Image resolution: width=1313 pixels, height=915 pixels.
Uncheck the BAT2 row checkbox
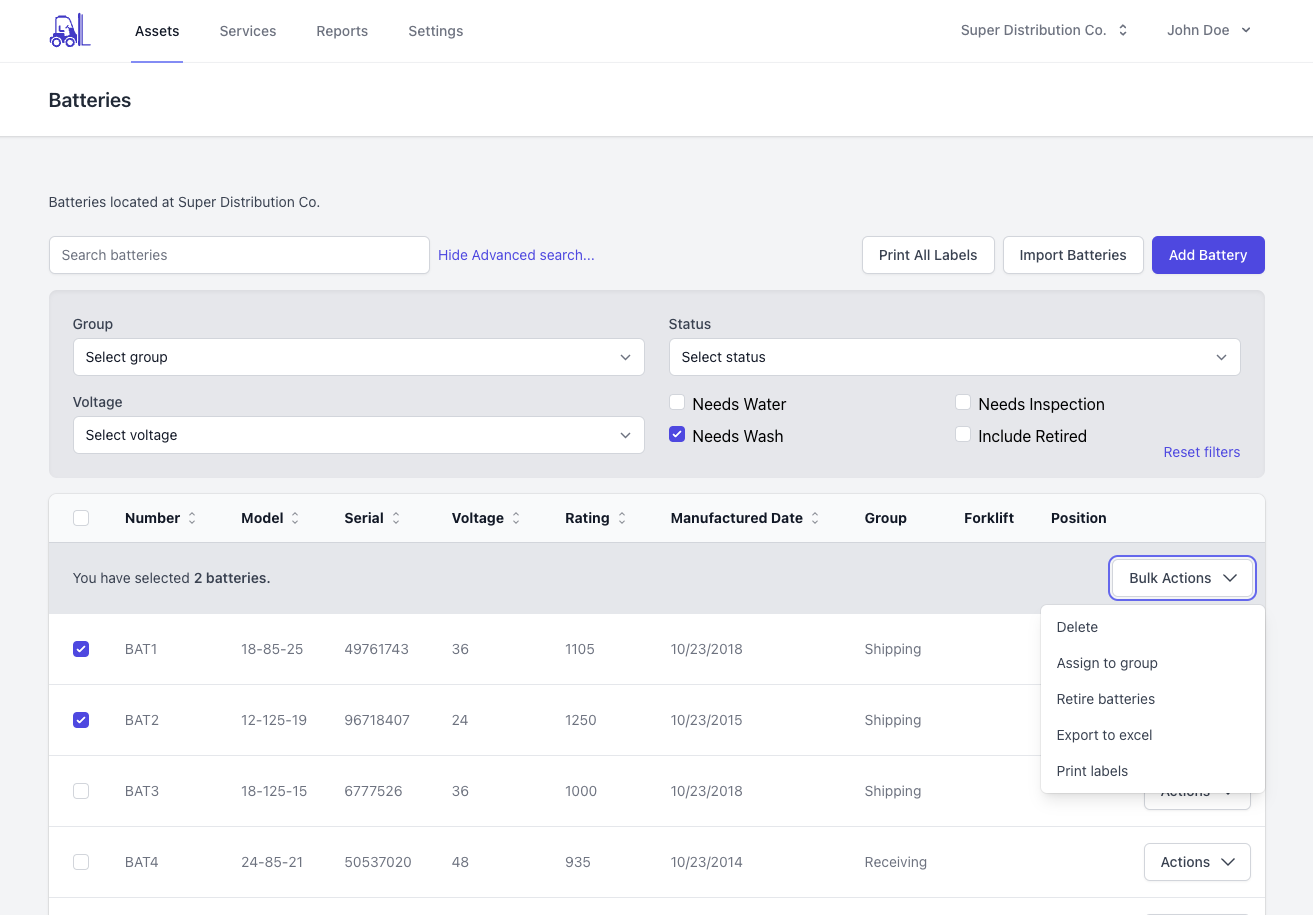click(81, 720)
